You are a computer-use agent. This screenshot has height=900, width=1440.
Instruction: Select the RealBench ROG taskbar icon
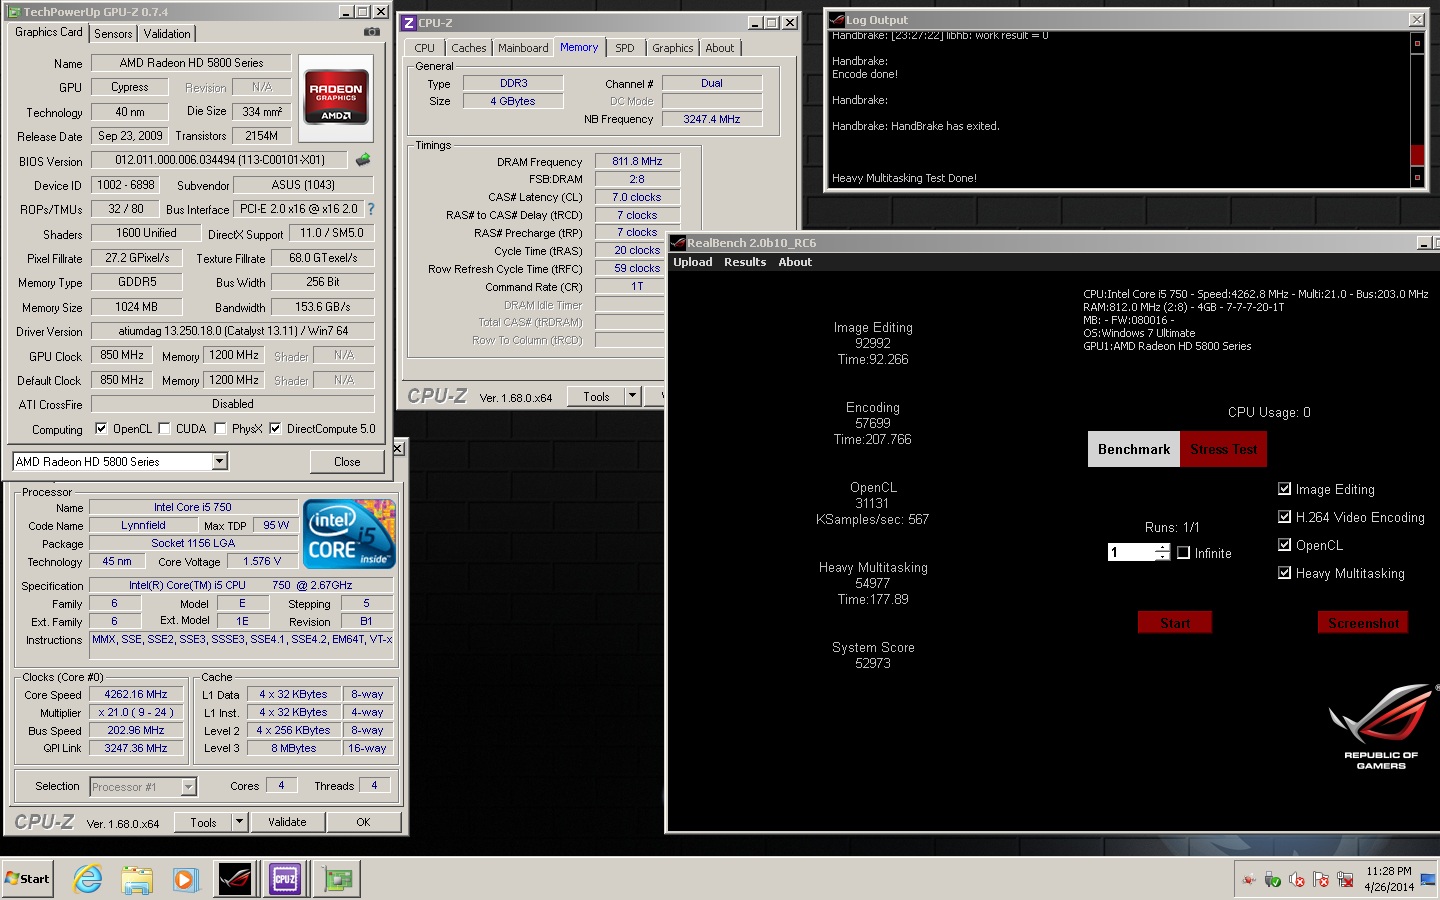point(236,879)
